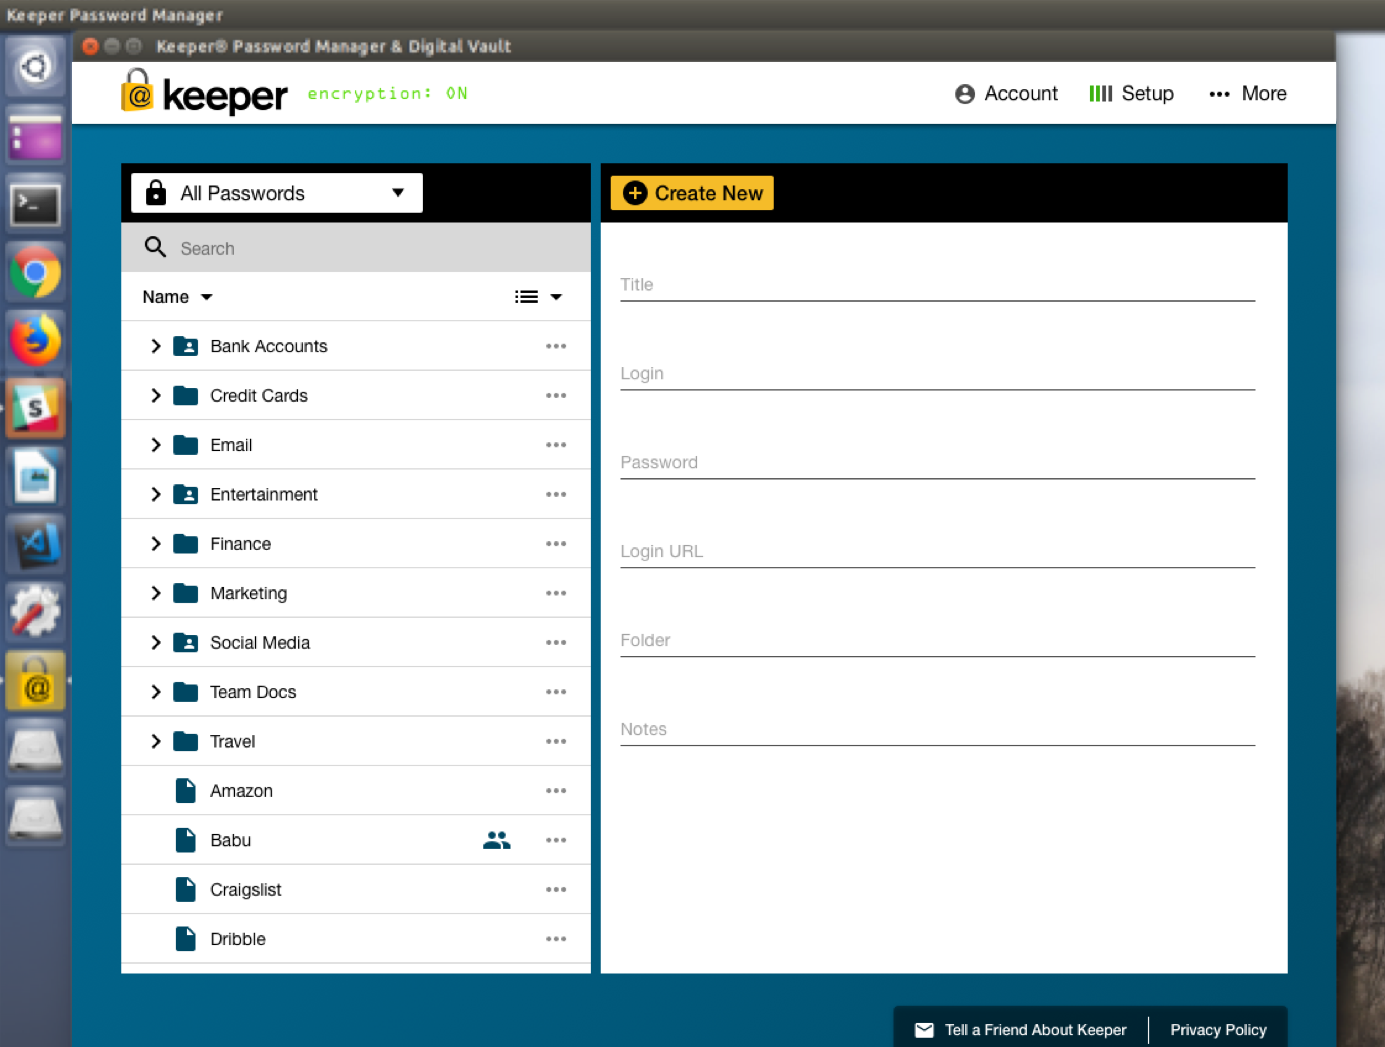This screenshot has width=1385, height=1047.
Task: Click into the Title input field
Action: (x=937, y=286)
